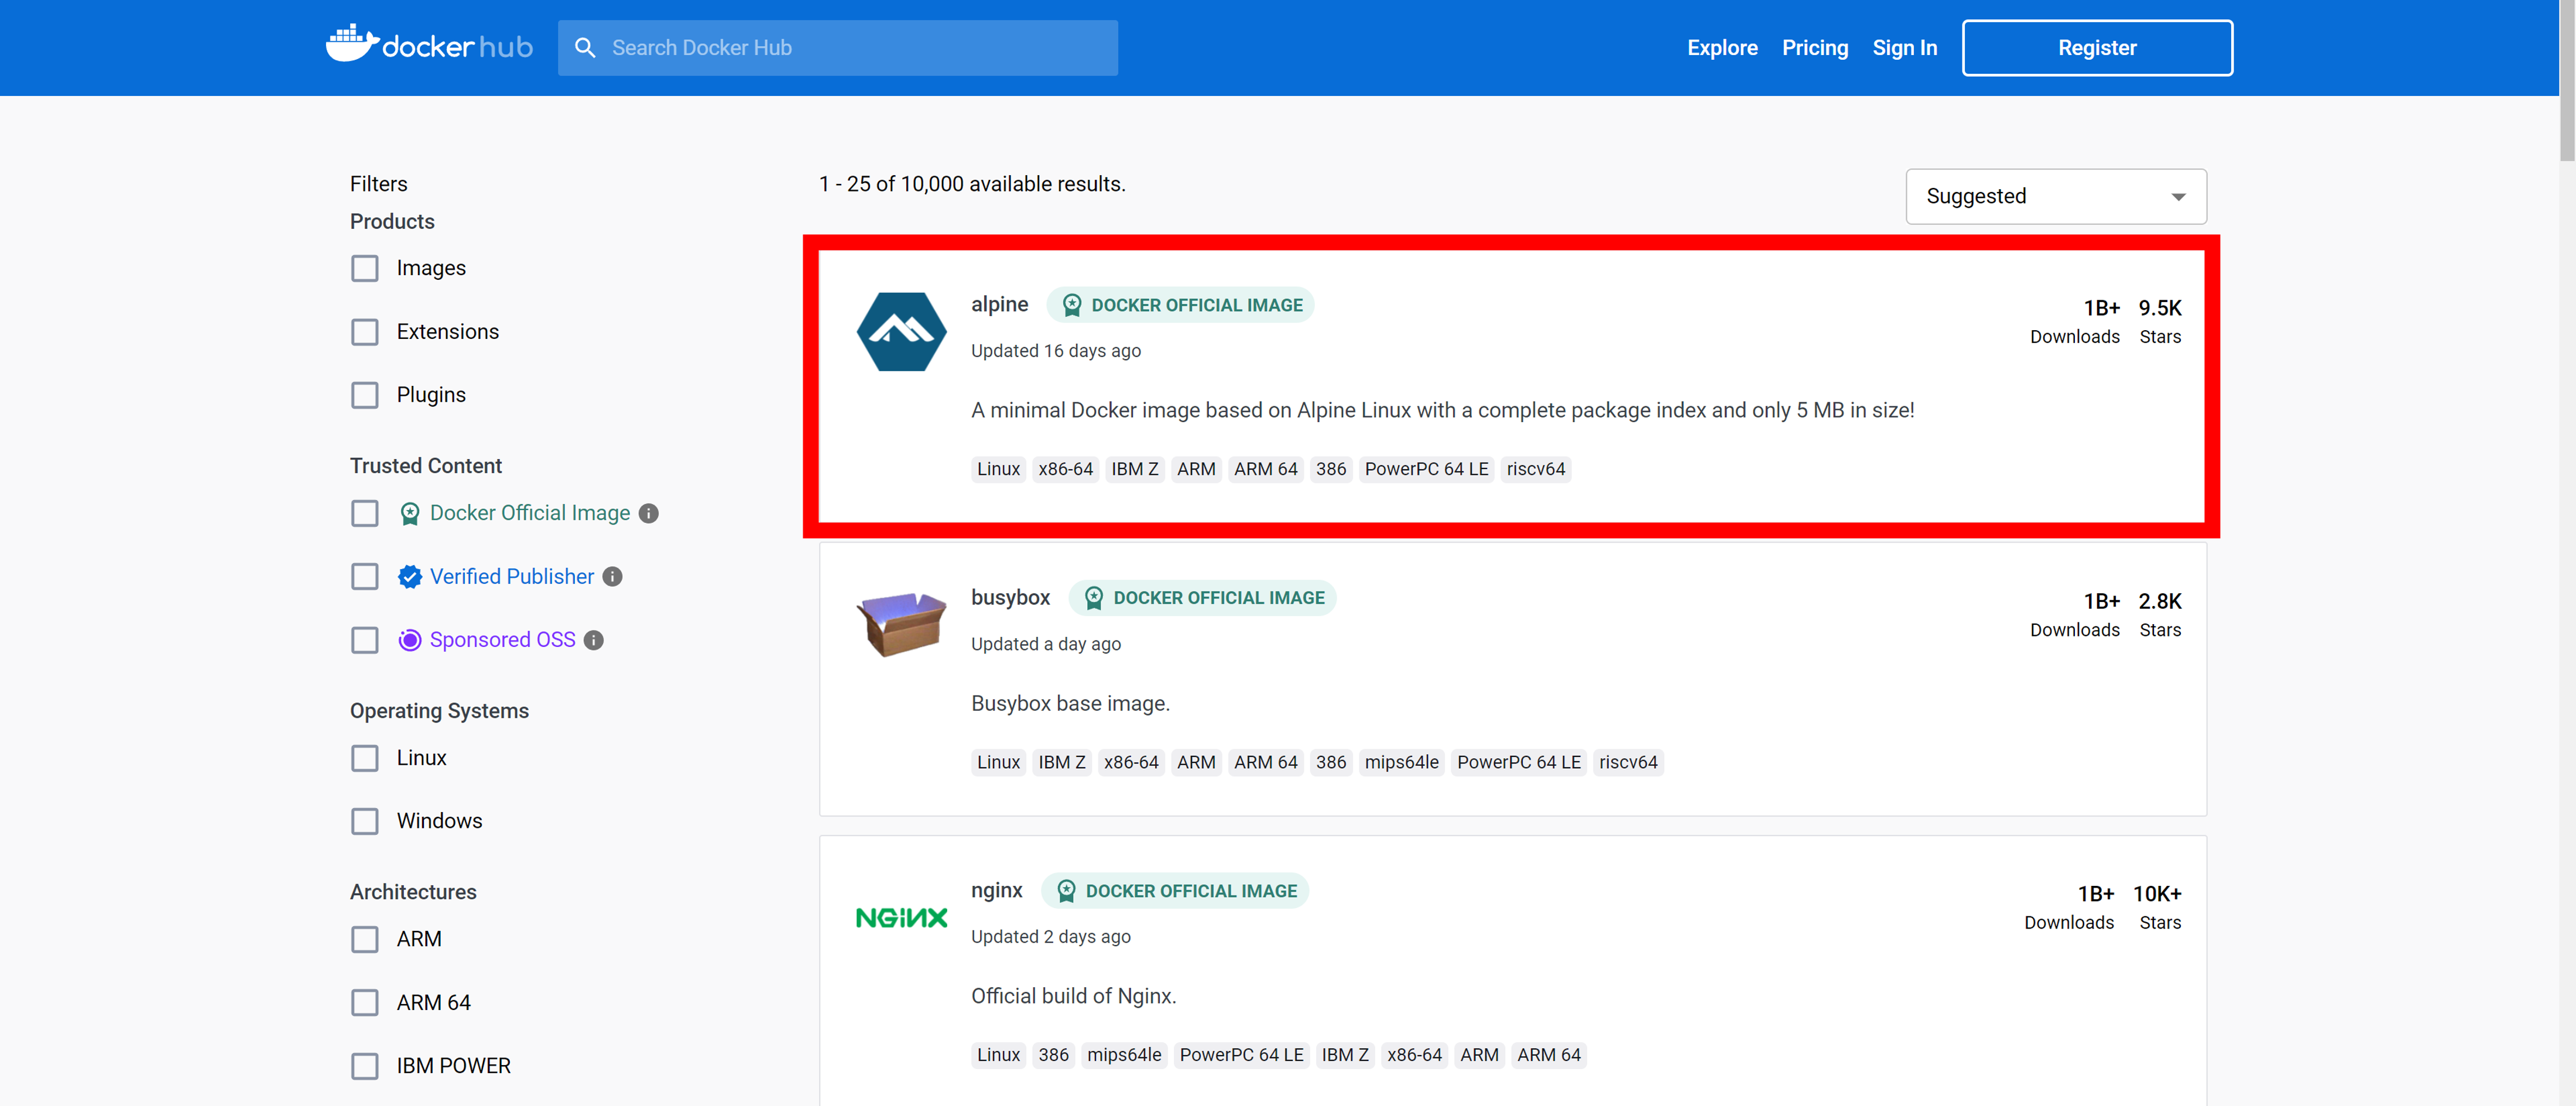Open the NGINX logo image

(x=901, y=917)
